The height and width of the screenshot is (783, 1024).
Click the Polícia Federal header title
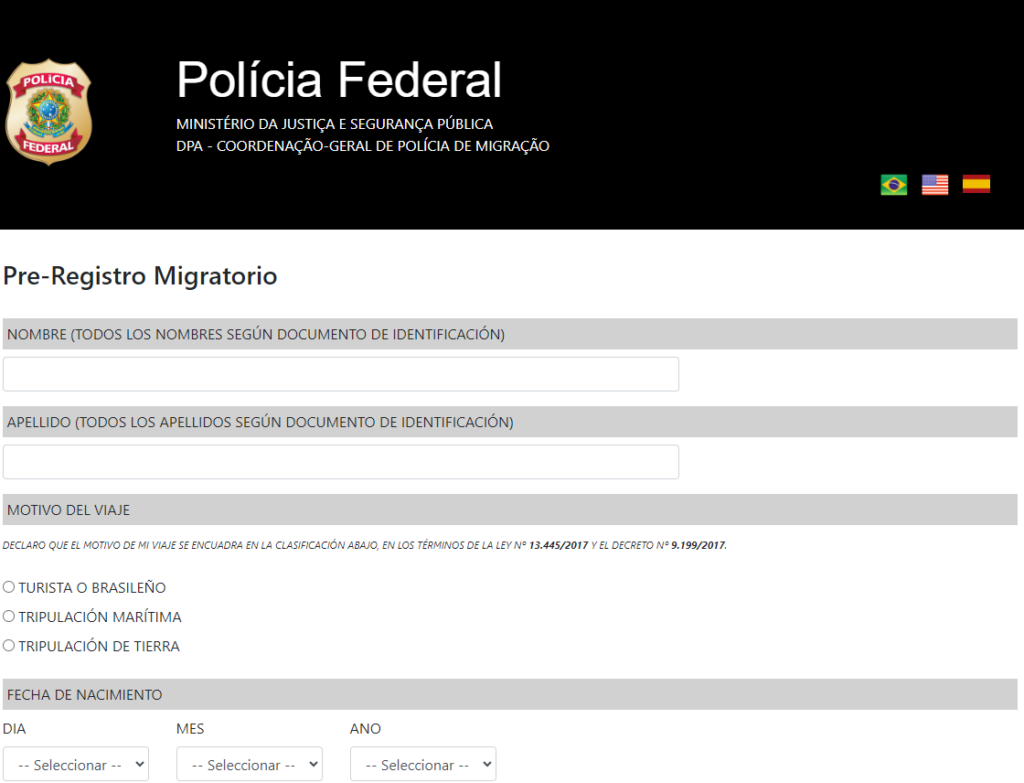point(339,80)
